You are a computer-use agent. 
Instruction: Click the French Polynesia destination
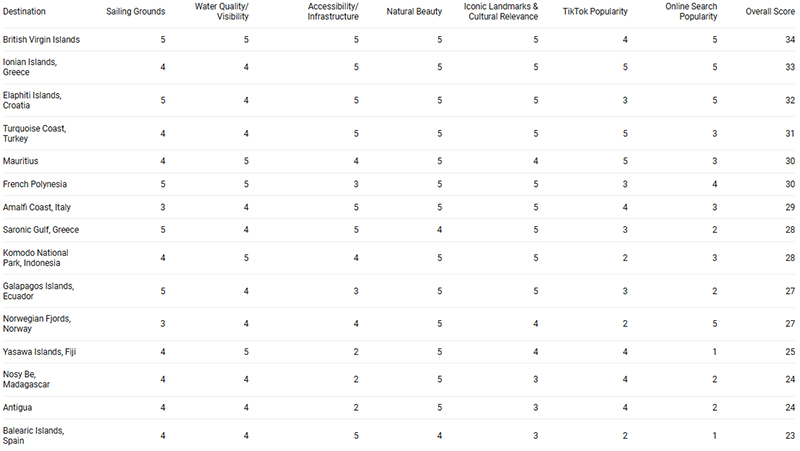(x=35, y=184)
